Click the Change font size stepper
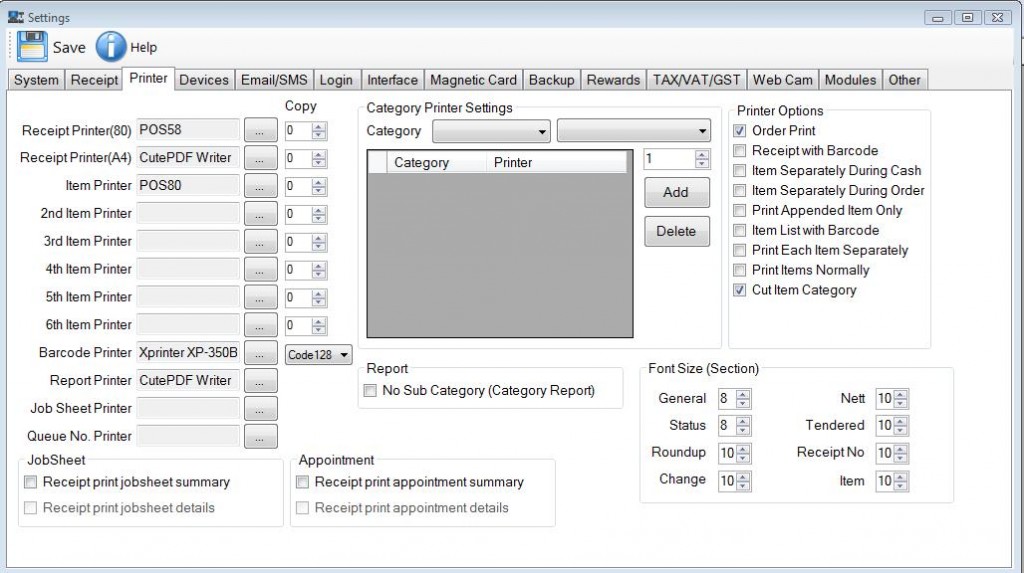 click(743, 481)
